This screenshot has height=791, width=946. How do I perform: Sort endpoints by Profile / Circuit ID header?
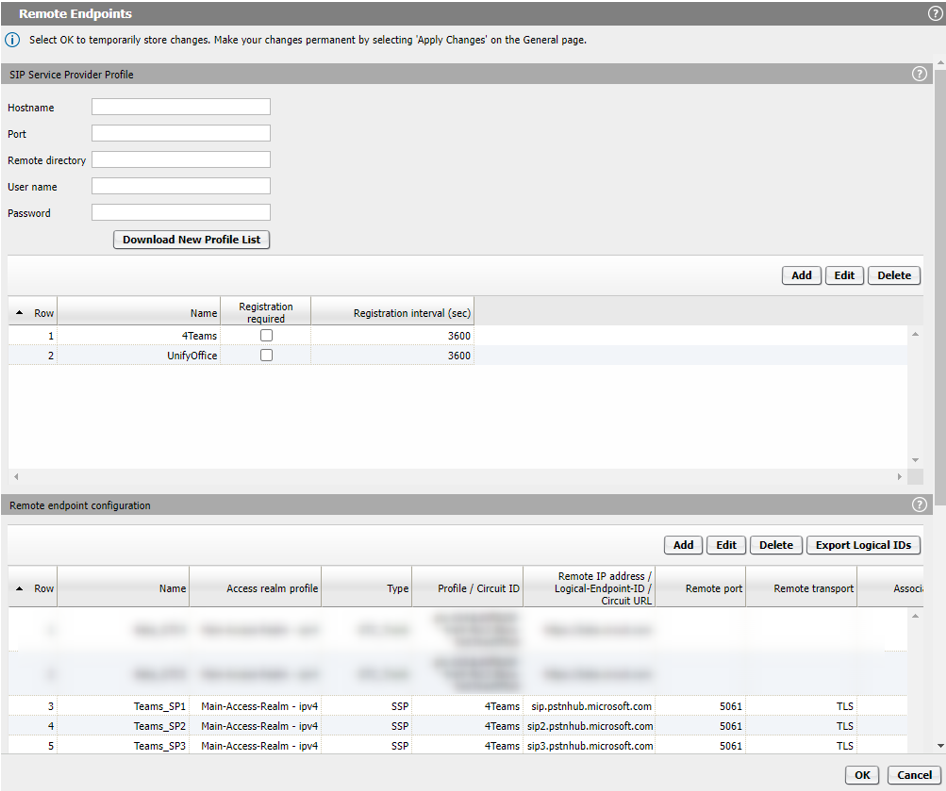(x=468, y=588)
